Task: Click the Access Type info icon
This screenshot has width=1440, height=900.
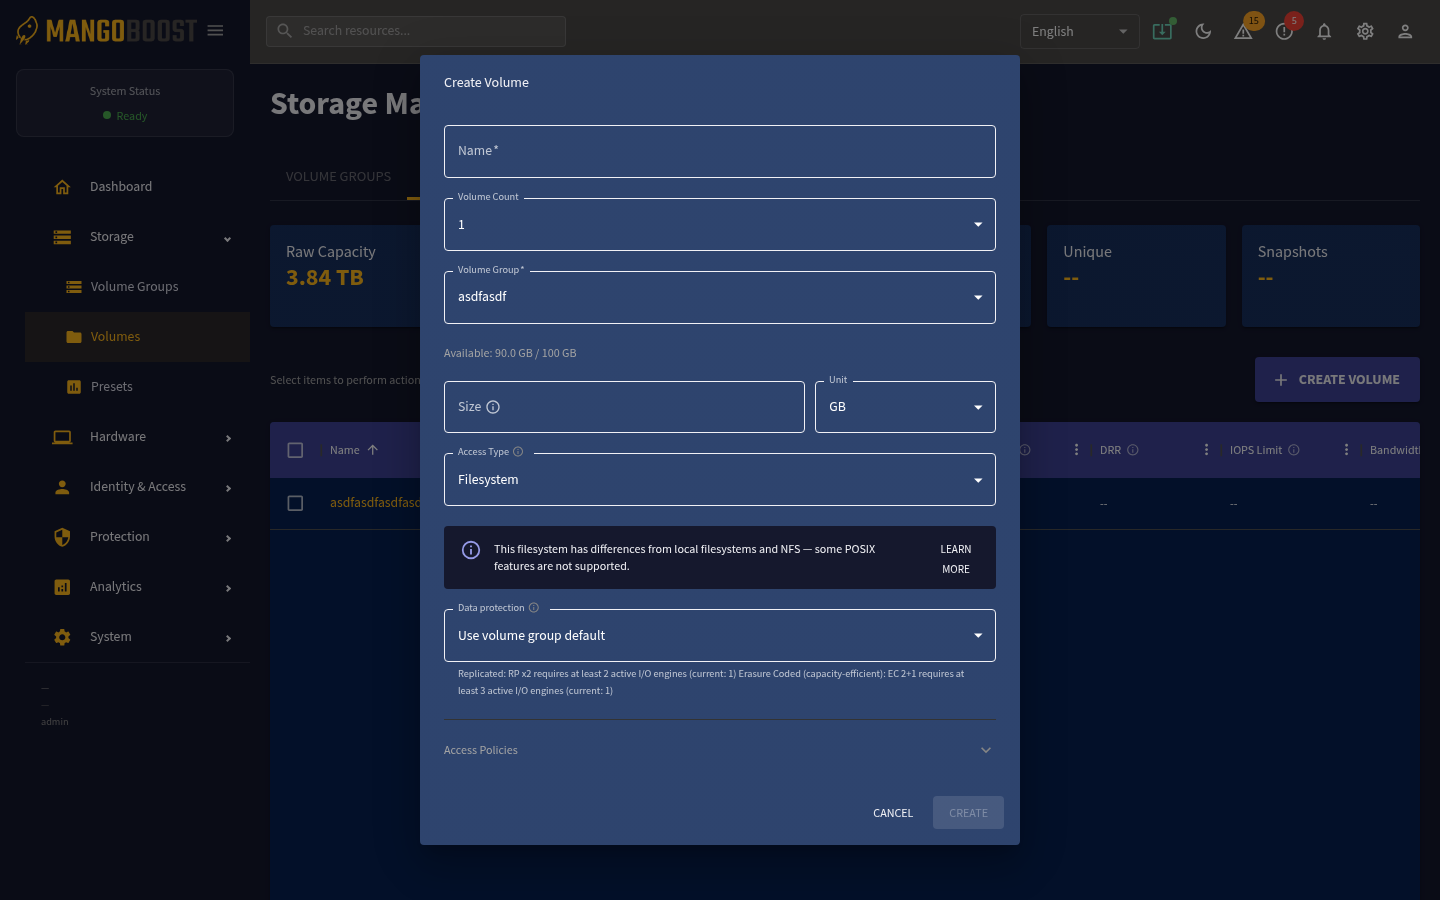Action: click(x=518, y=452)
